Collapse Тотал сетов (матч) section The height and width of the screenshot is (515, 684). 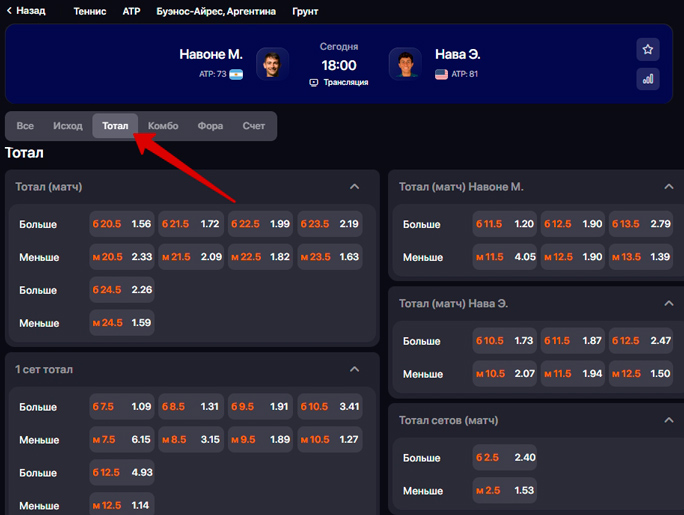click(669, 421)
